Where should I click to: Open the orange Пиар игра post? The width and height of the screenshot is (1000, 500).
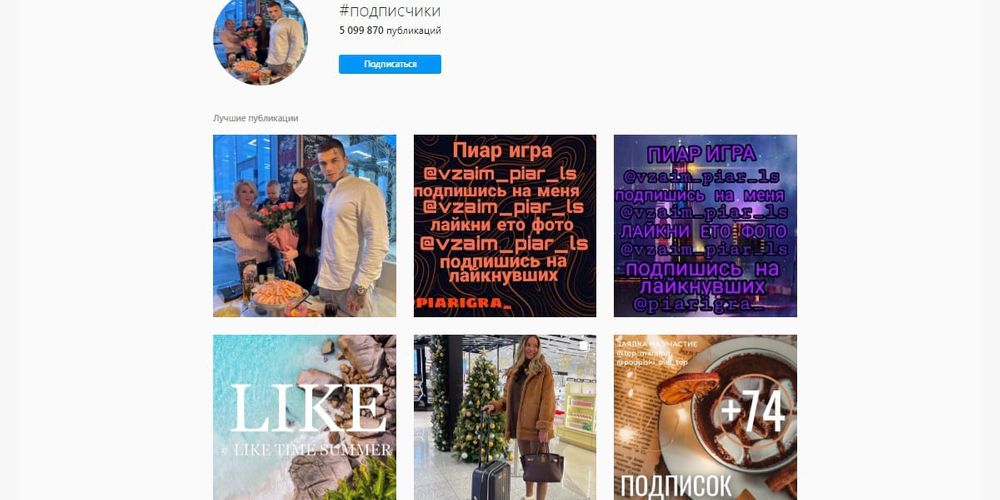coord(505,226)
